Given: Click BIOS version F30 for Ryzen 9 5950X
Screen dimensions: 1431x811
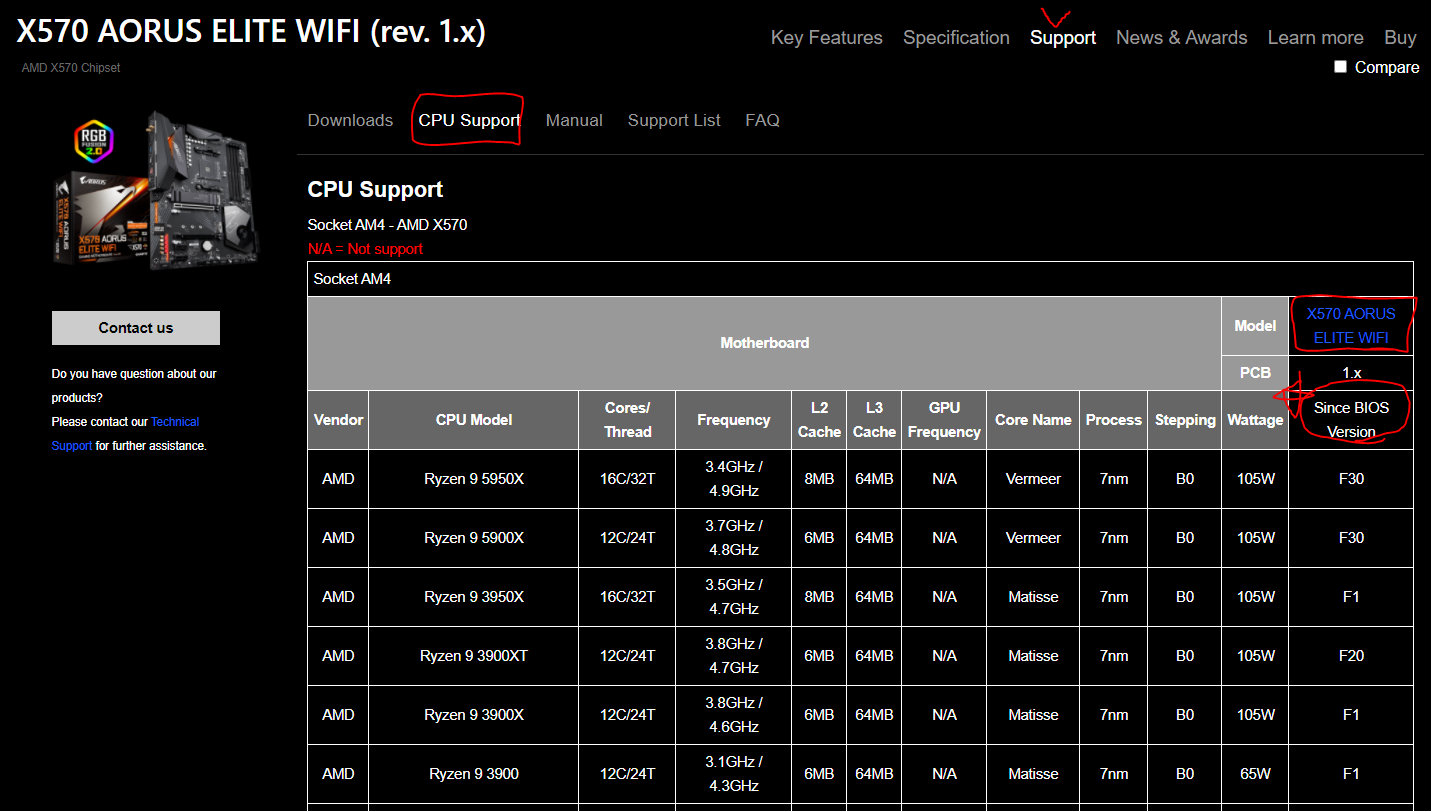Looking at the screenshot, I should (1351, 479).
